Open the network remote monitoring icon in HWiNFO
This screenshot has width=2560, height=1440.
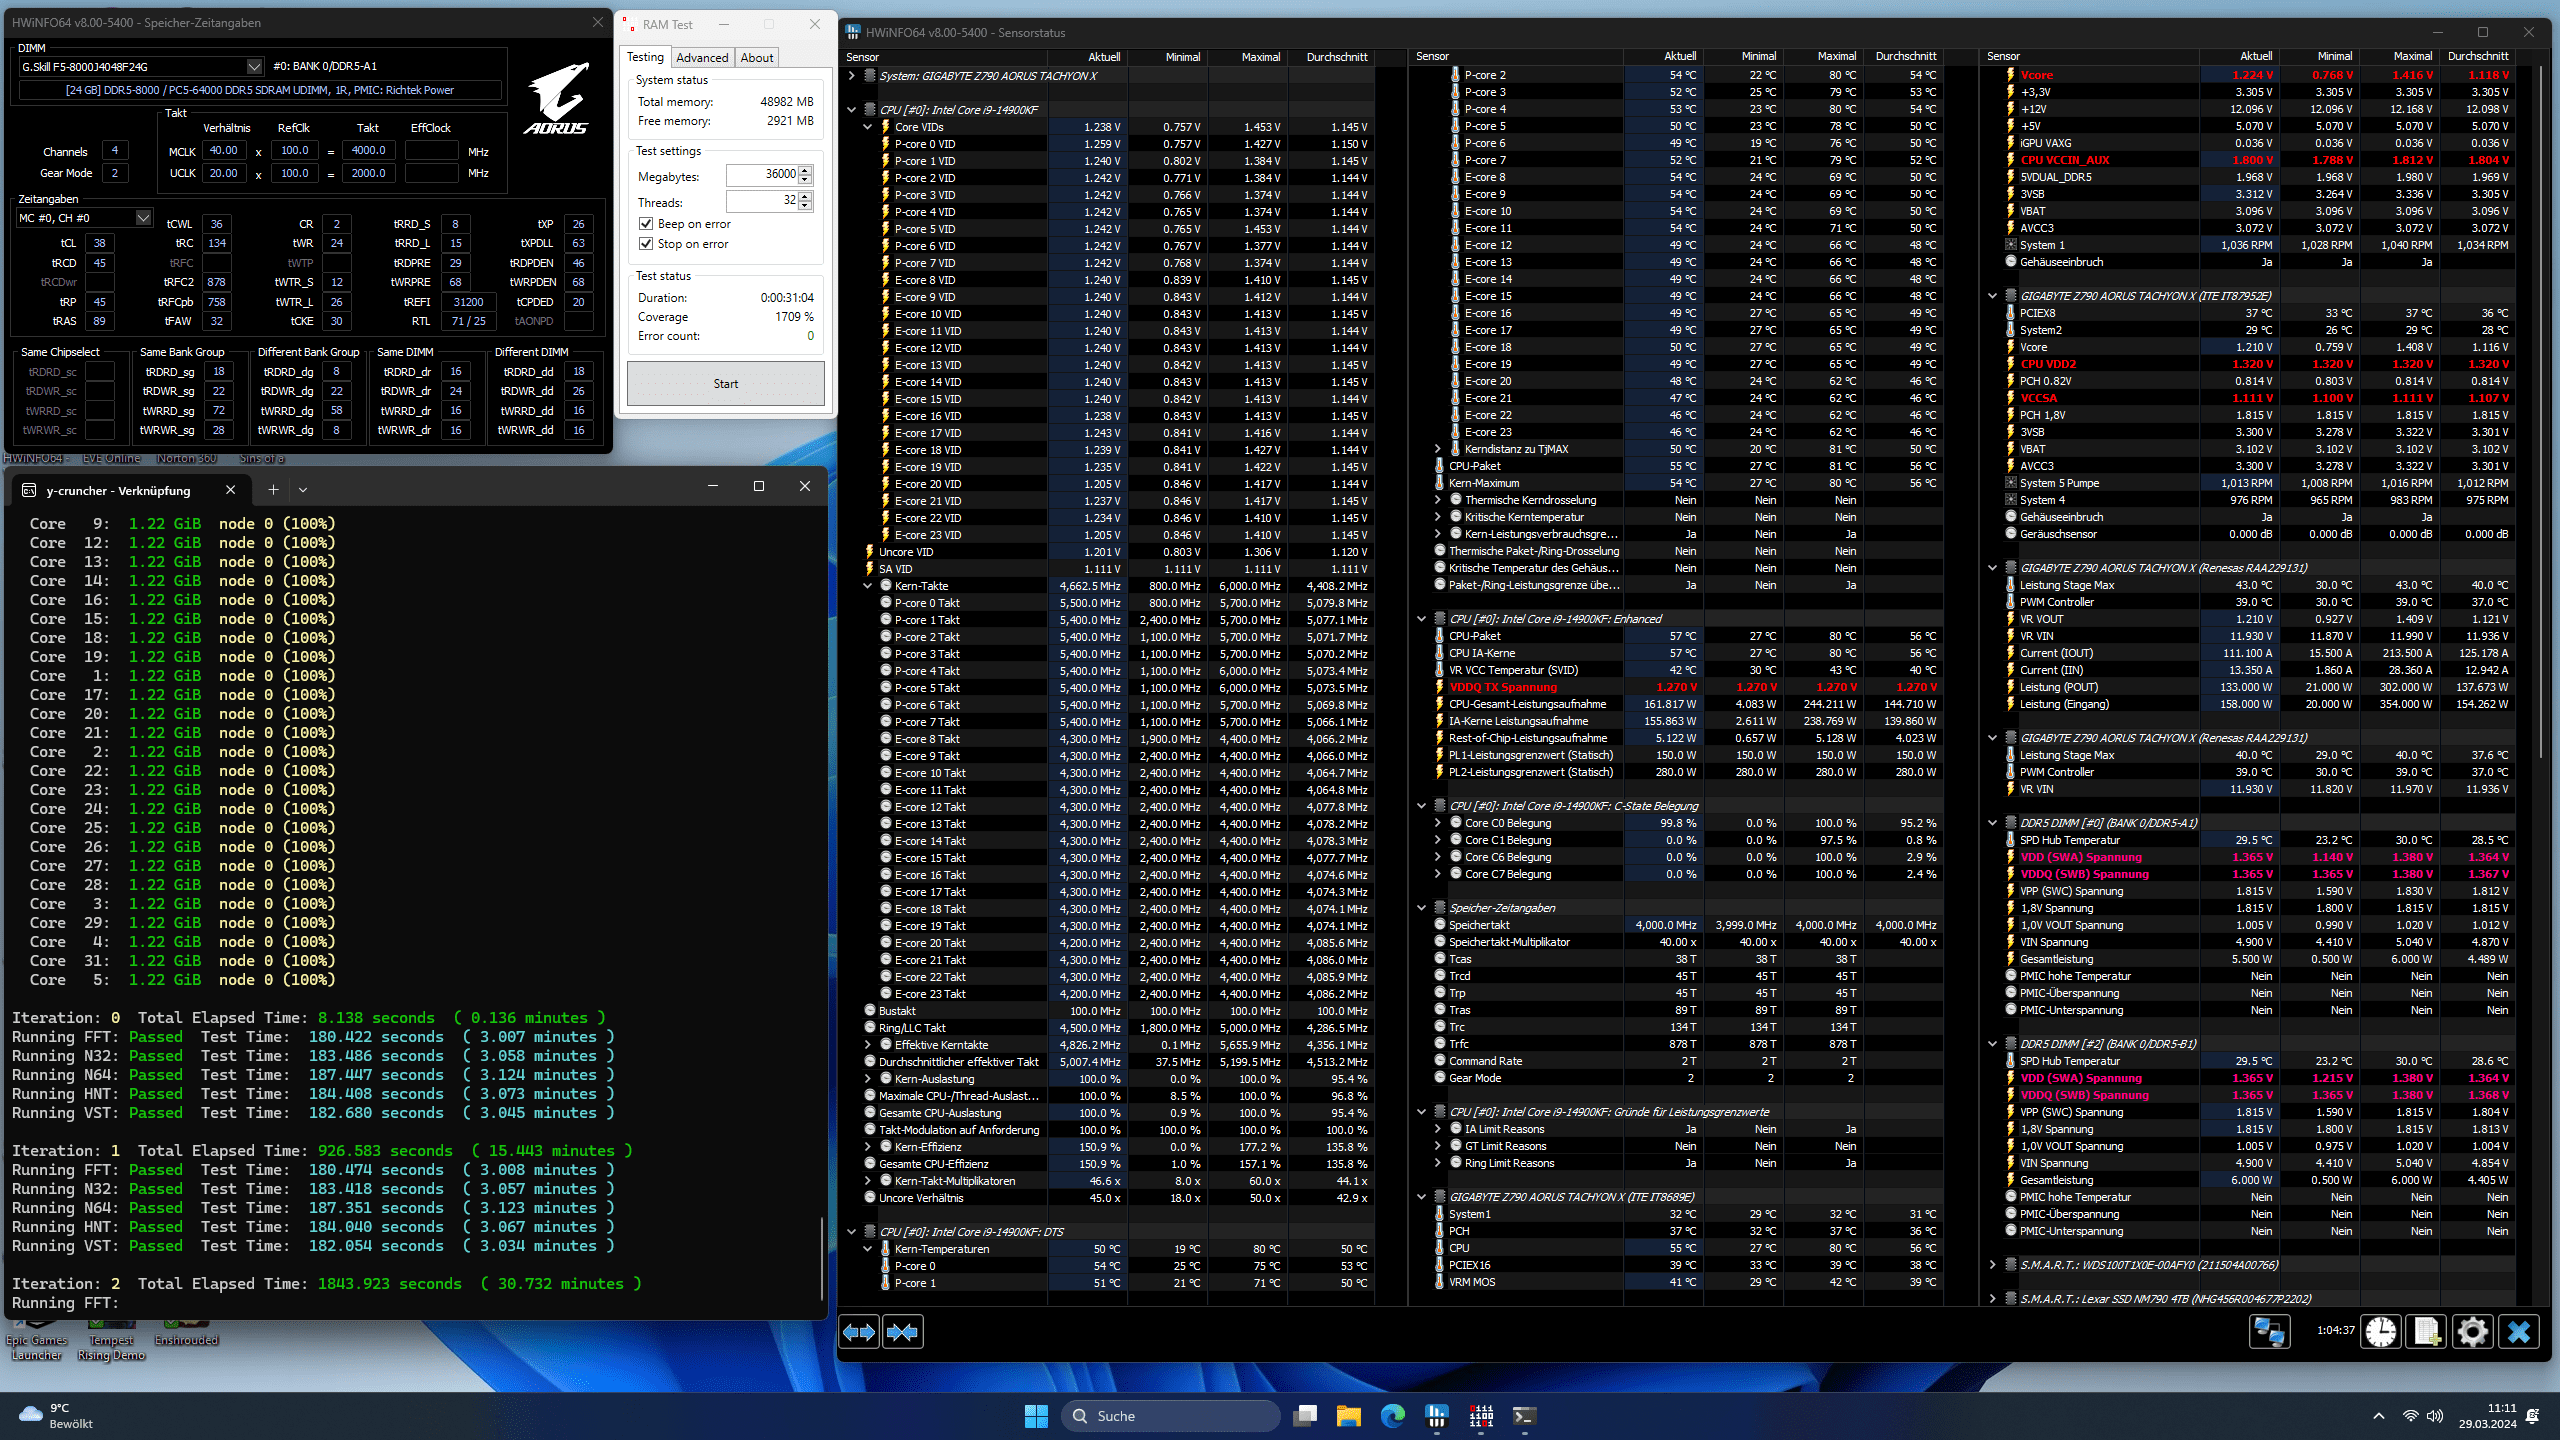2270,1332
